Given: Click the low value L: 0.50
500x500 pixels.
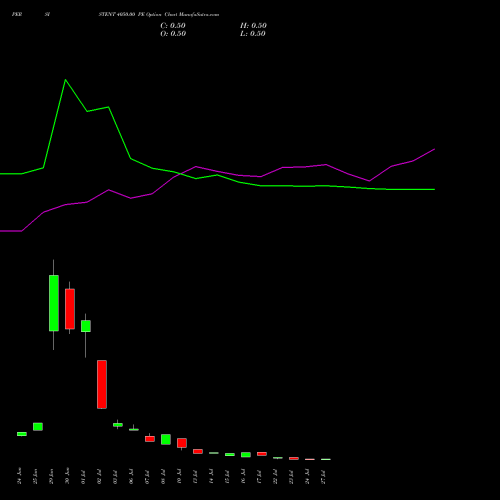Looking at the screenshot, I should tap(253, 34).
